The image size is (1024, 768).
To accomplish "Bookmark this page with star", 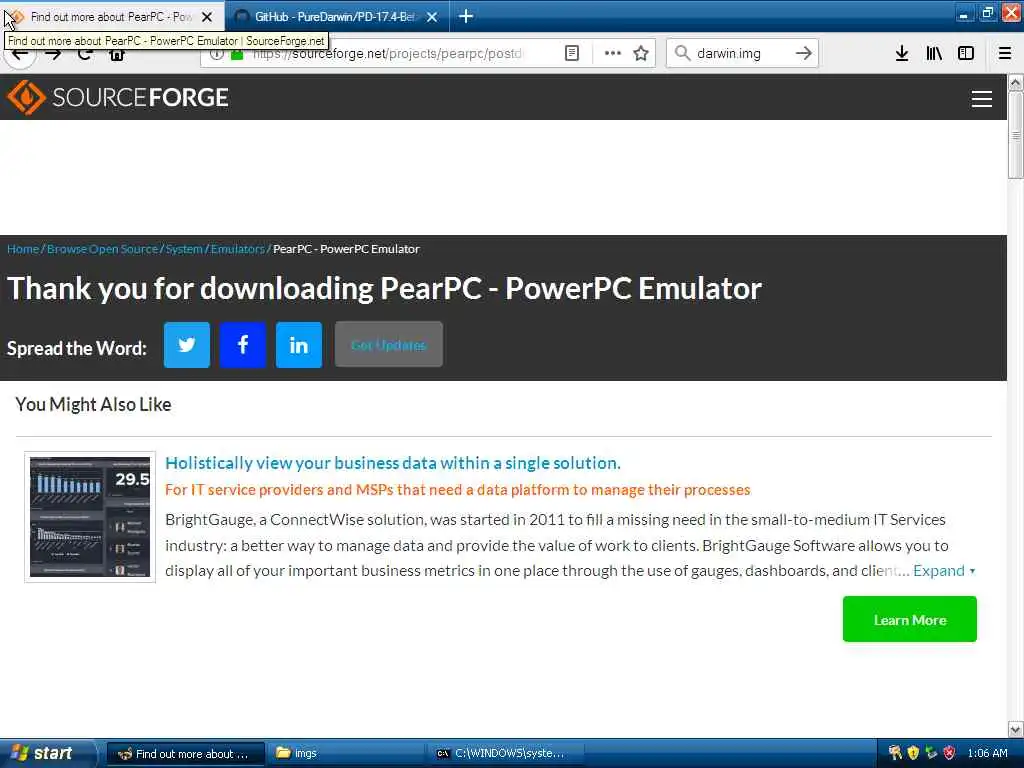I will click(x=641, y=54).
